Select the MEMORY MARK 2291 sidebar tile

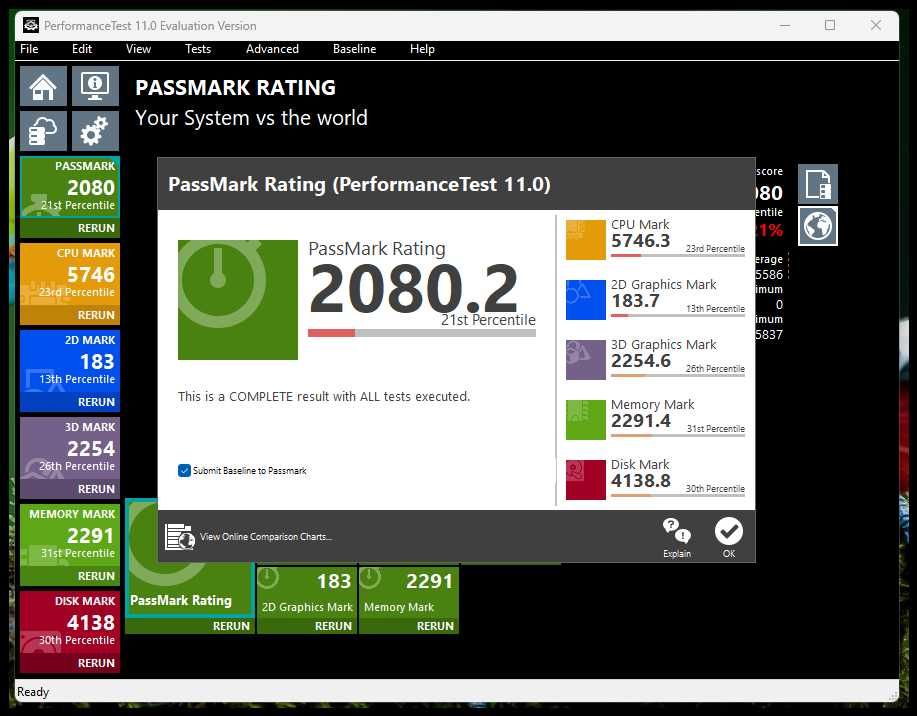(70, 535)
